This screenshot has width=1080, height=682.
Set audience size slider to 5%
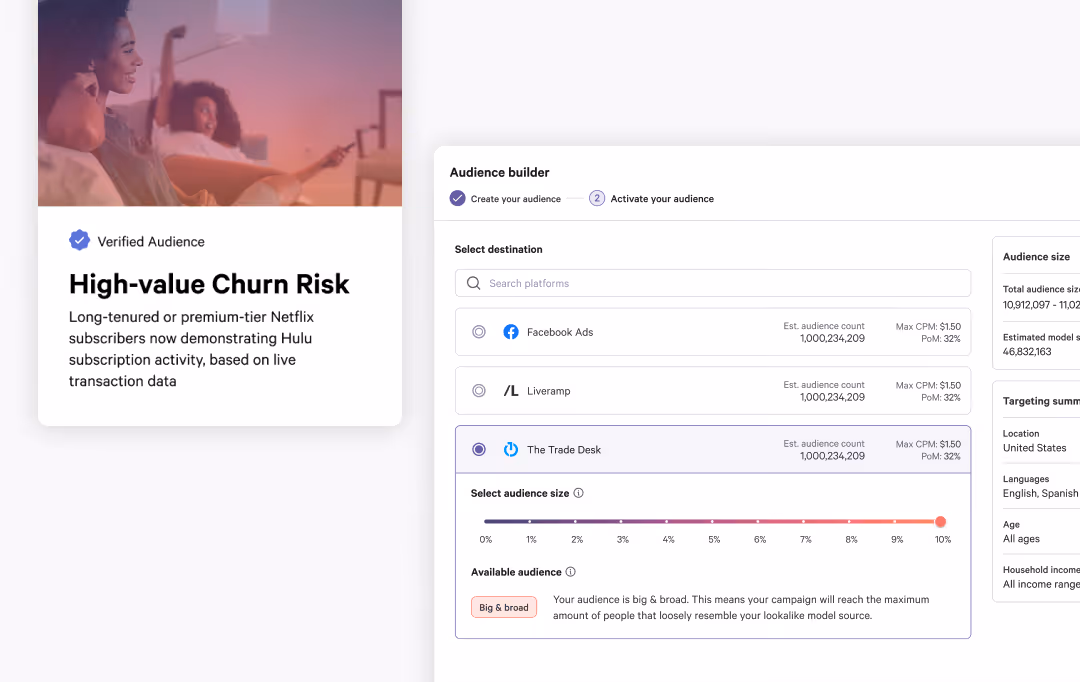712,521
